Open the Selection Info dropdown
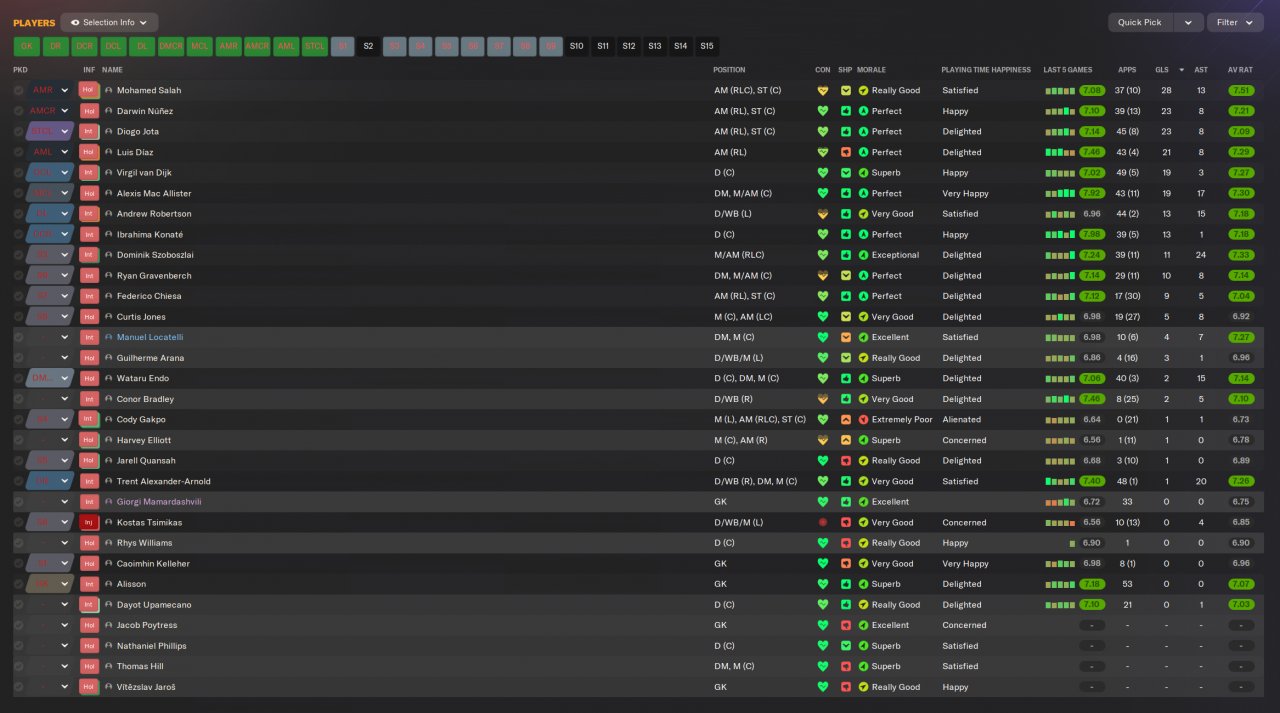This screenshot has height=713, width=1280. 109,22
